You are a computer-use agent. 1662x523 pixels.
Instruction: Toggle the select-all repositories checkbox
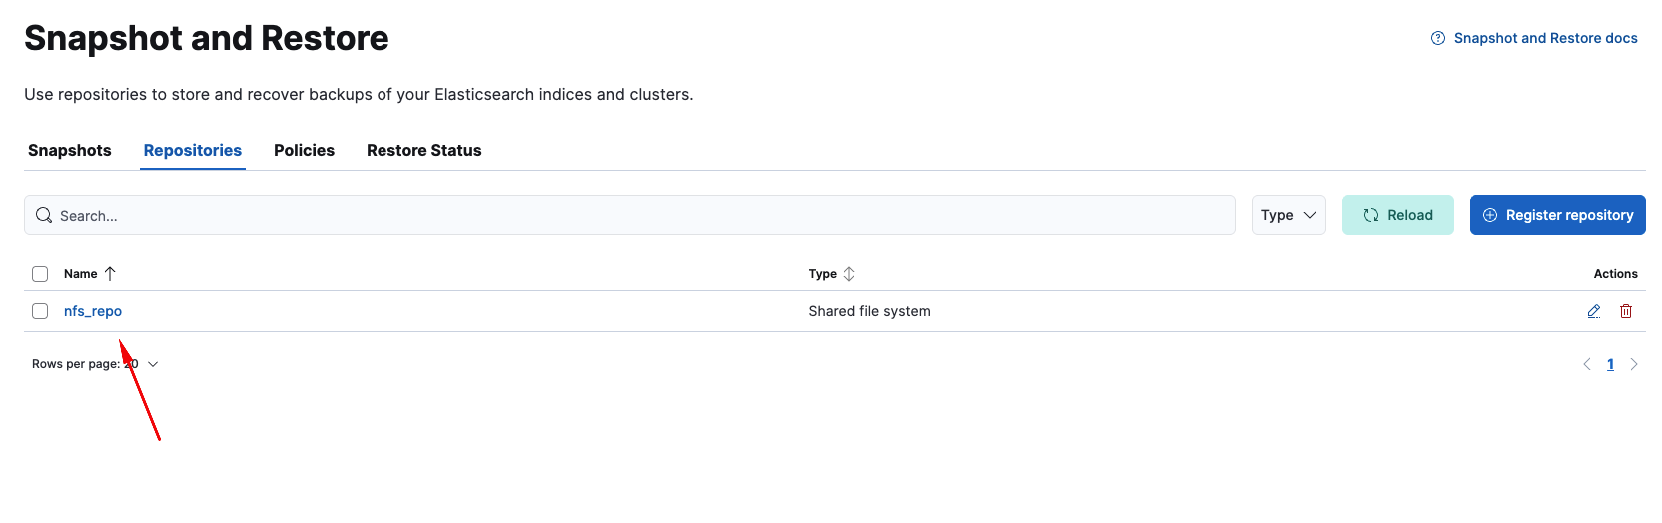click(x=40, y=274)
